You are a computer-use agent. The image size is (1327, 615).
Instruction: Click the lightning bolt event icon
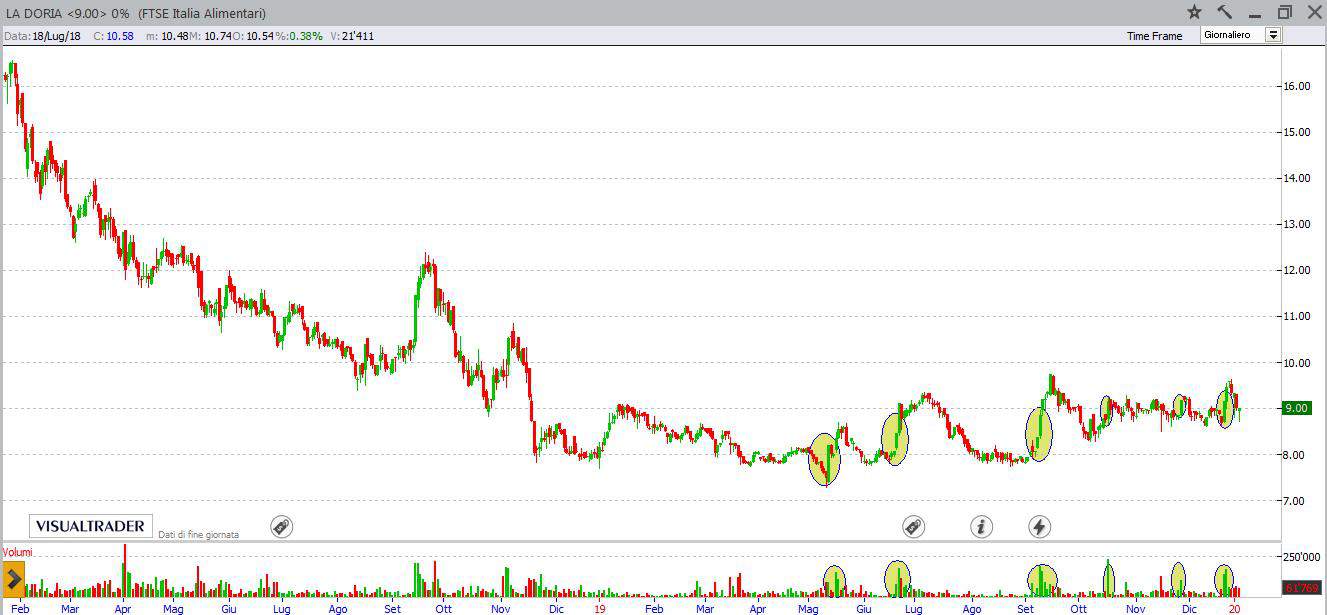click(x=1039, y=526)
